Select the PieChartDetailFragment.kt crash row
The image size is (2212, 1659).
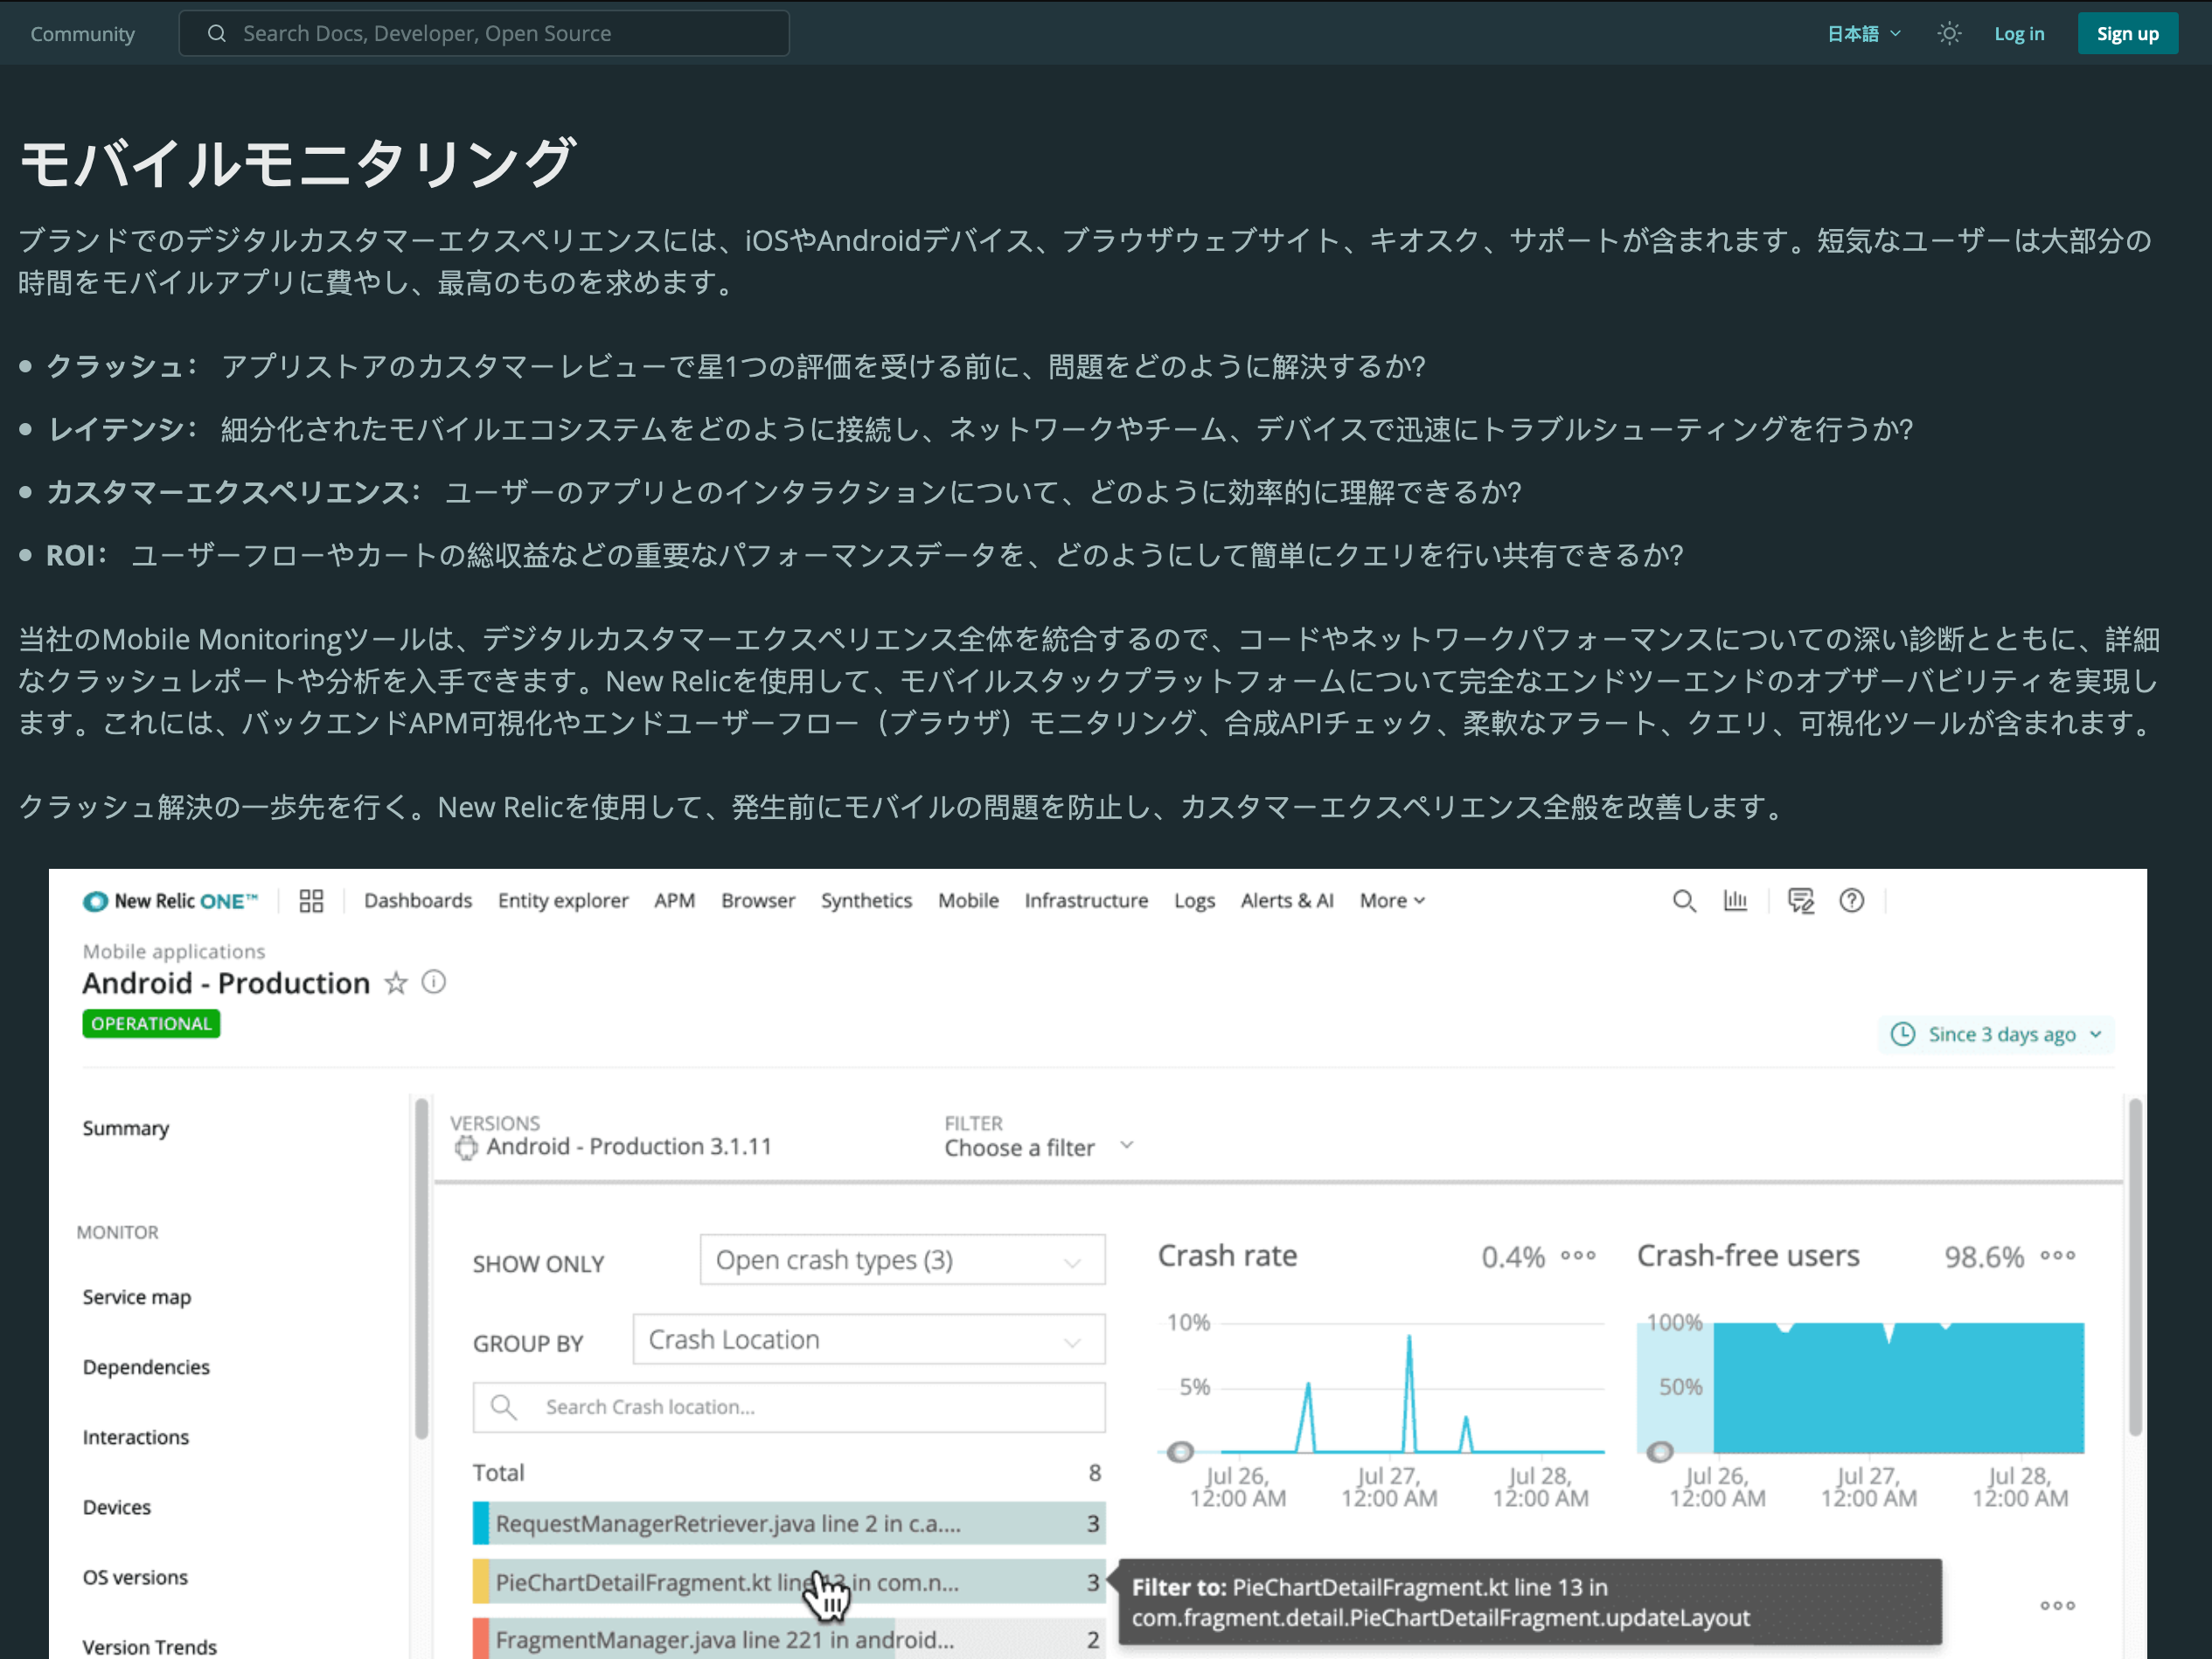click(789, 1582)
